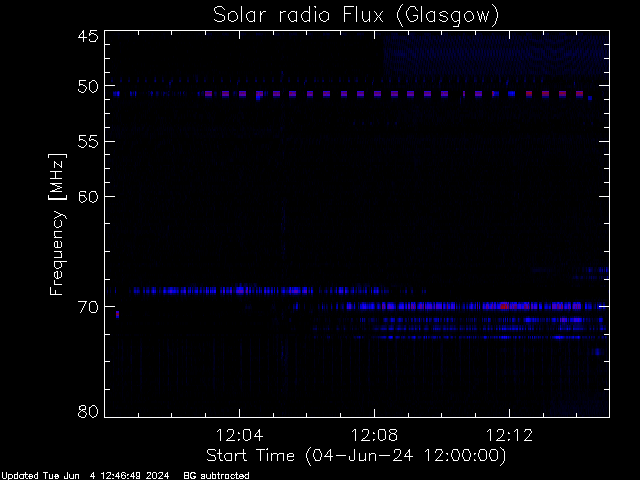Click the 'Updated Tue Jun 4 12:46:49 2024' text
This screenshot has height=480, width=640.
(x=85, y=476)
